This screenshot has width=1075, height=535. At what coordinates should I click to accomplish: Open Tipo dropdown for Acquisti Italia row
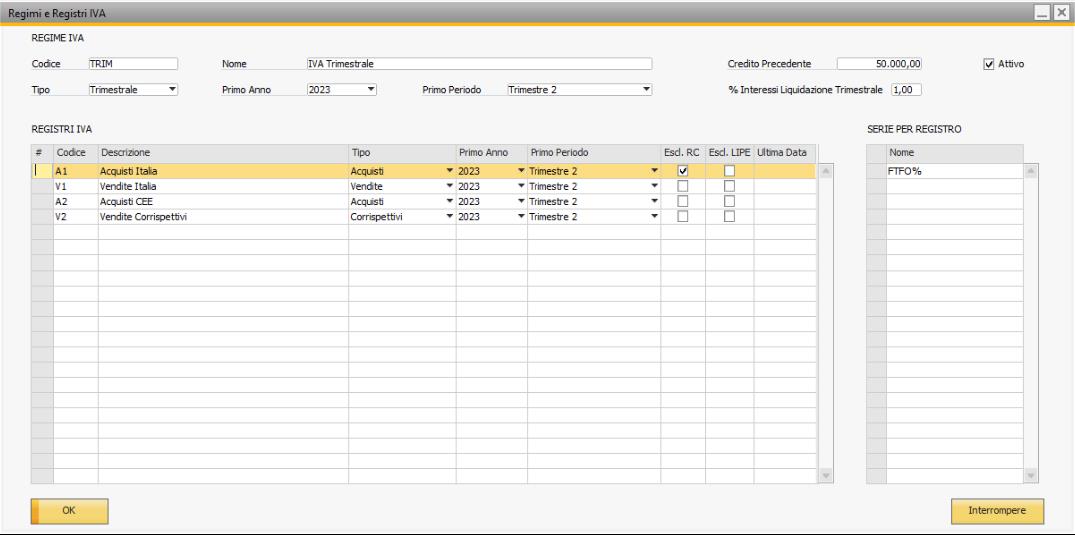click(450, 171)
